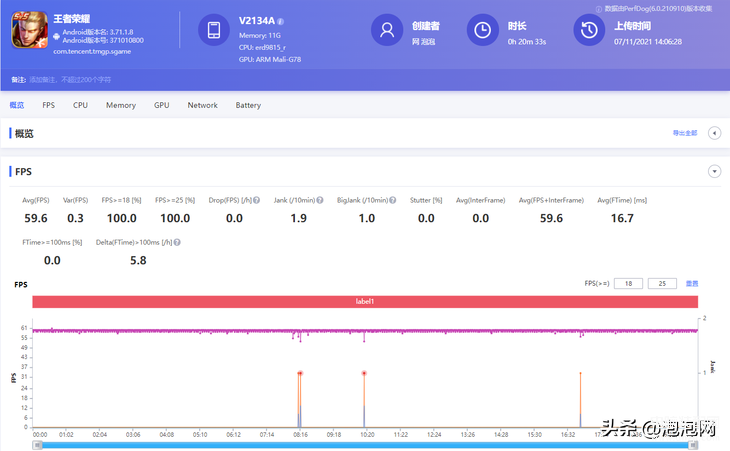This screenshot has width=730, height=451.
Task: Click the creator person icon
Action: [386, 30]
